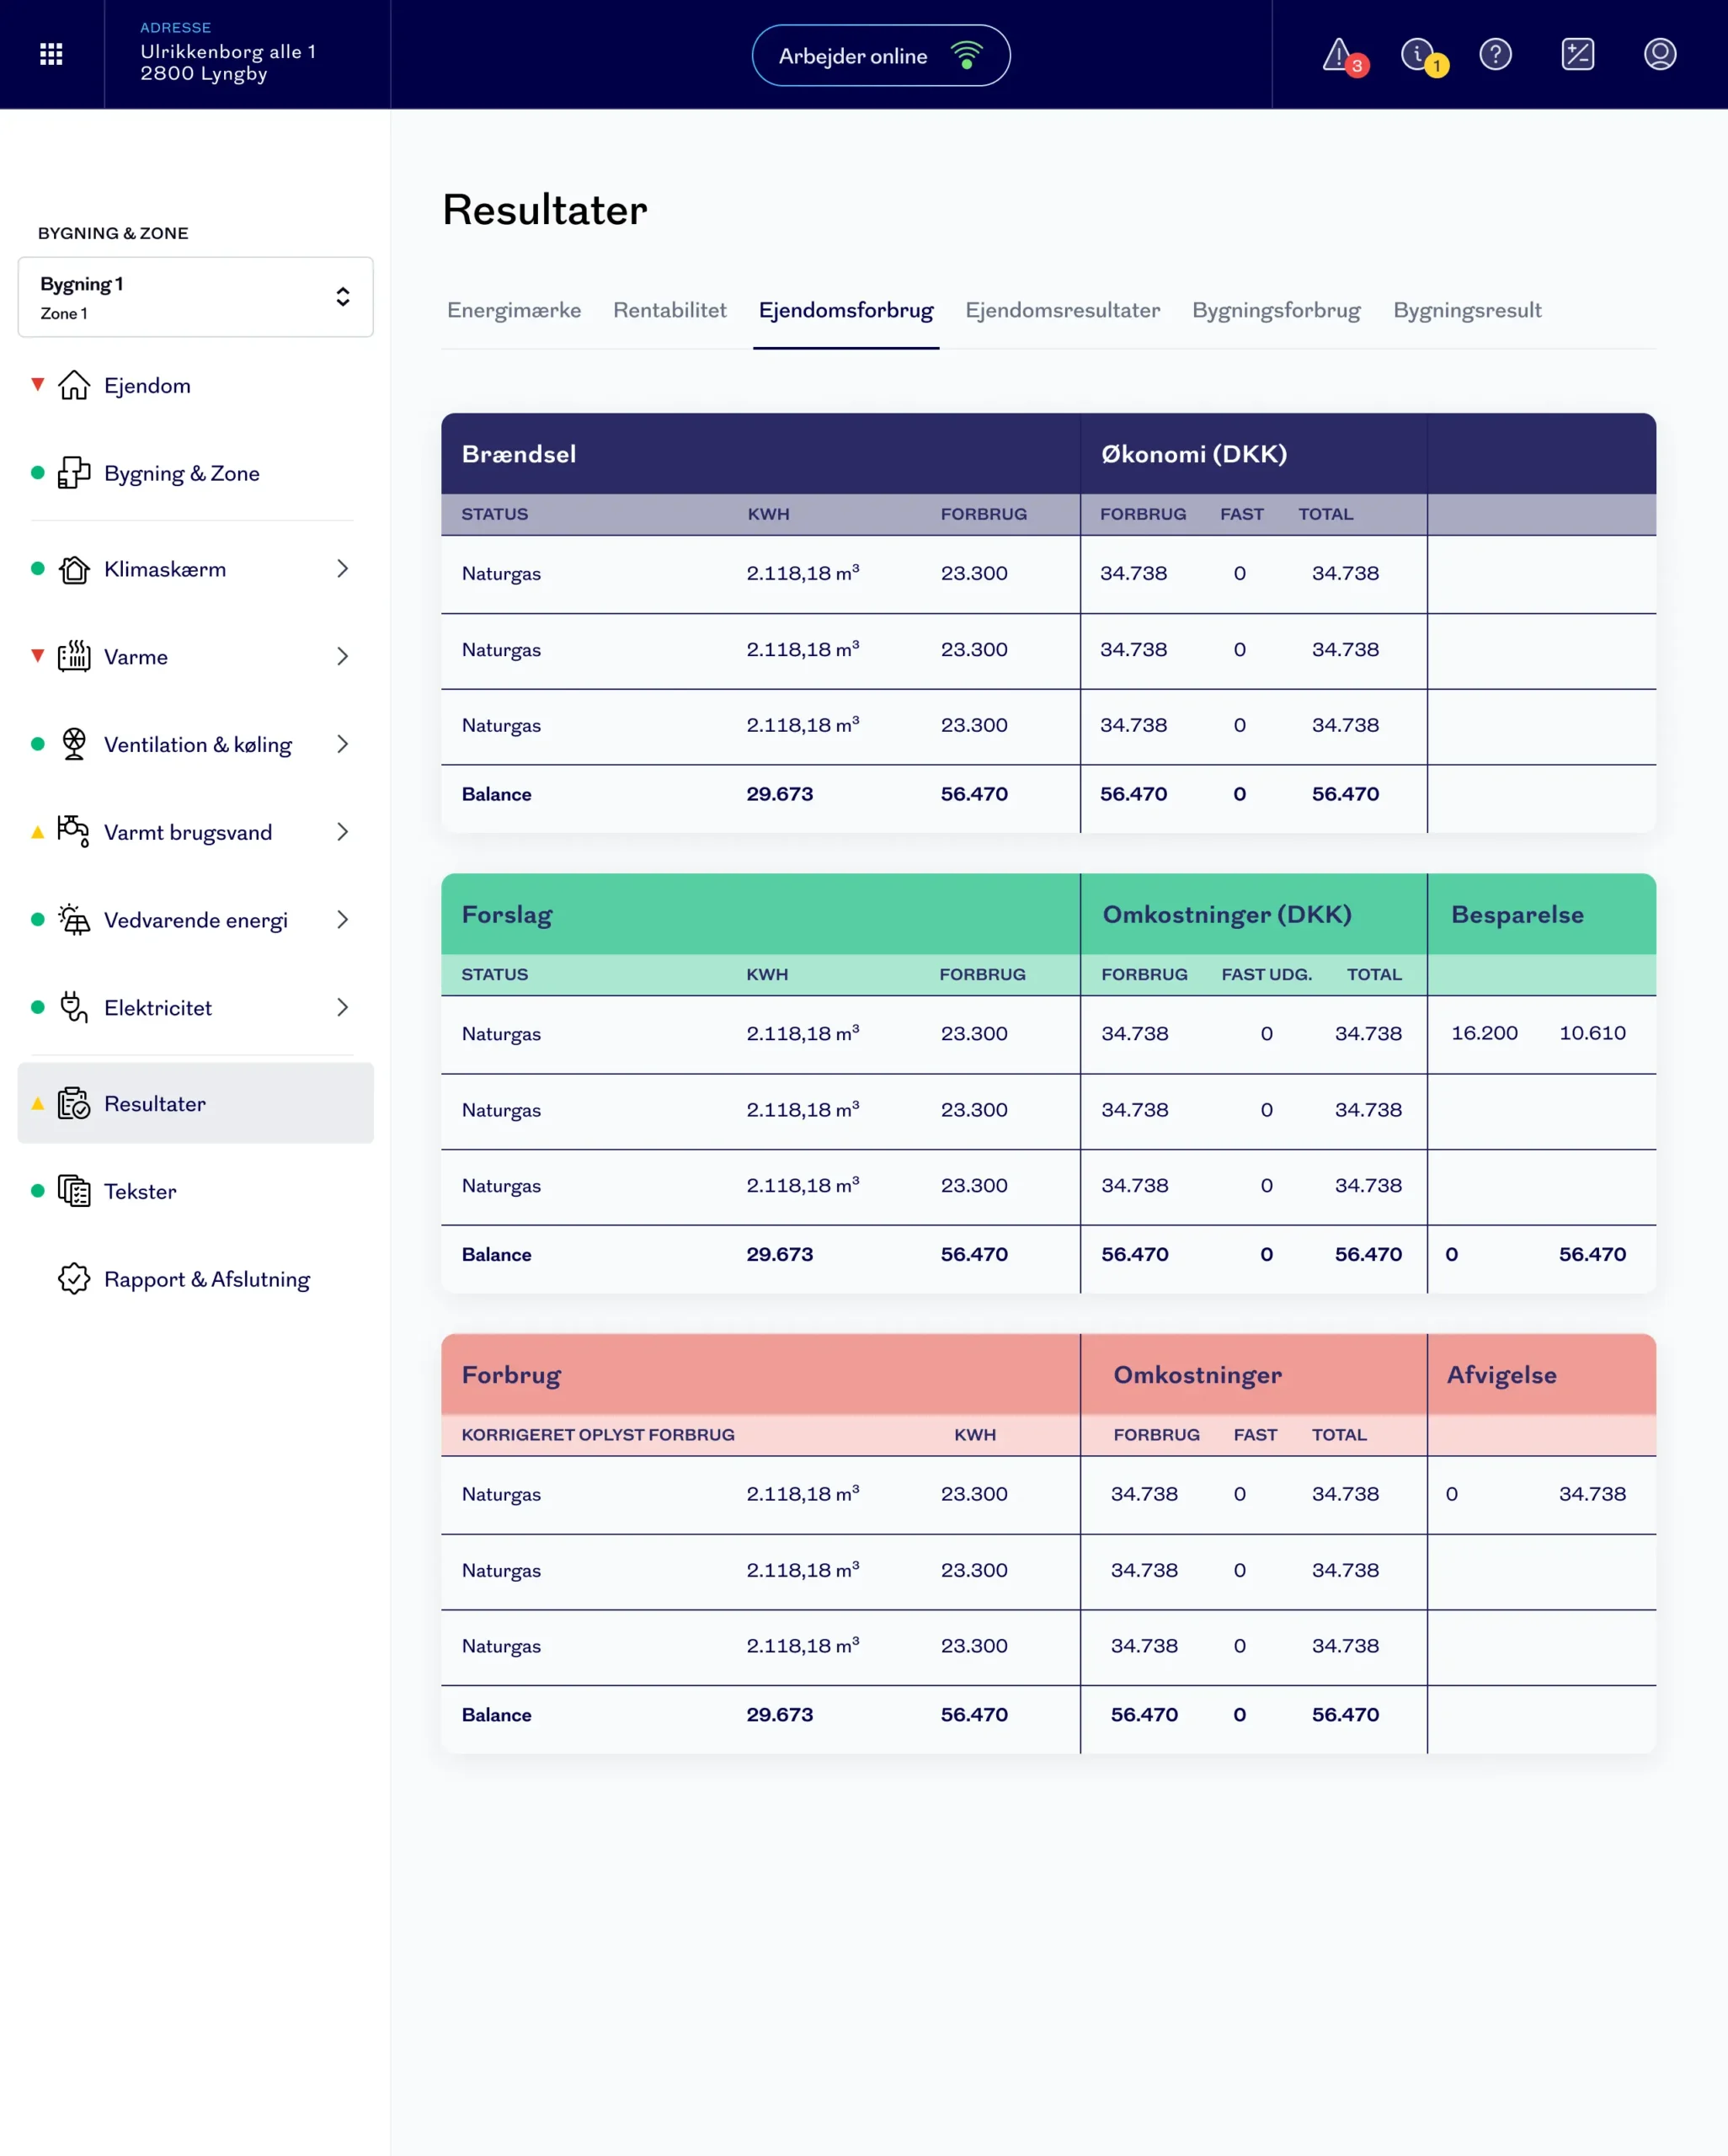Click the Varme radiator icon

(74, 657)
